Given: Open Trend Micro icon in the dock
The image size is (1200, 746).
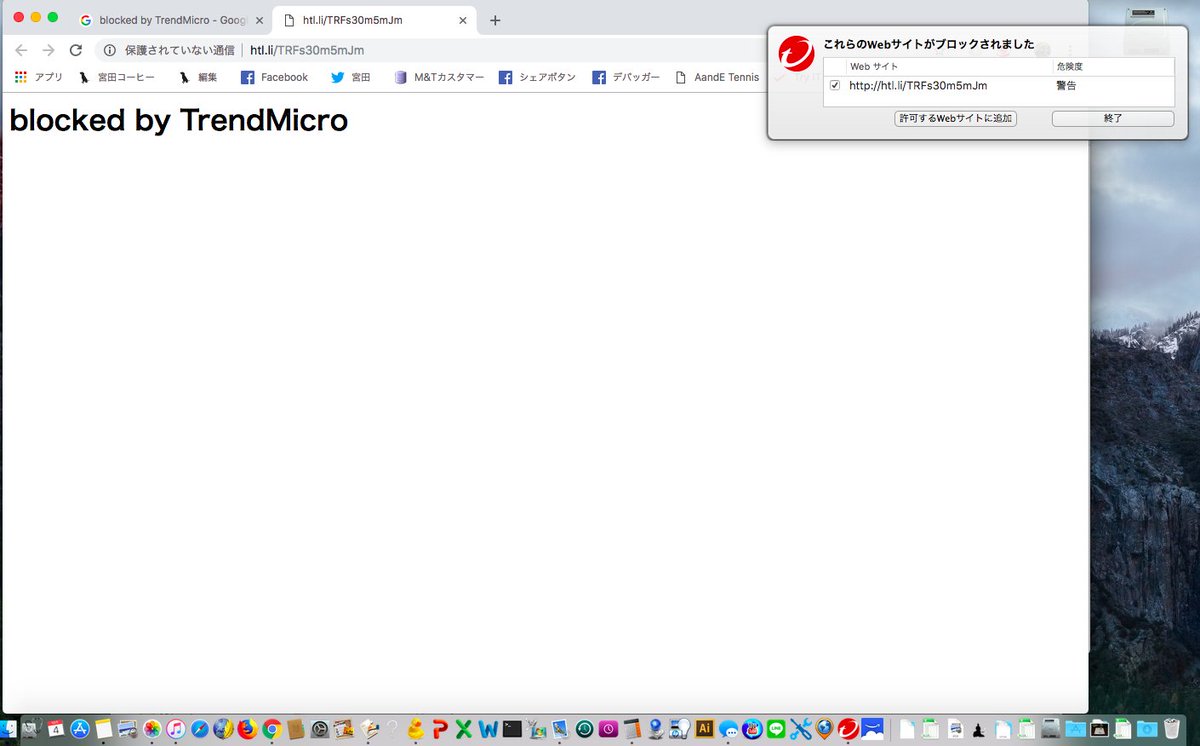Looking at the screenshot, I should coord(848,729).
